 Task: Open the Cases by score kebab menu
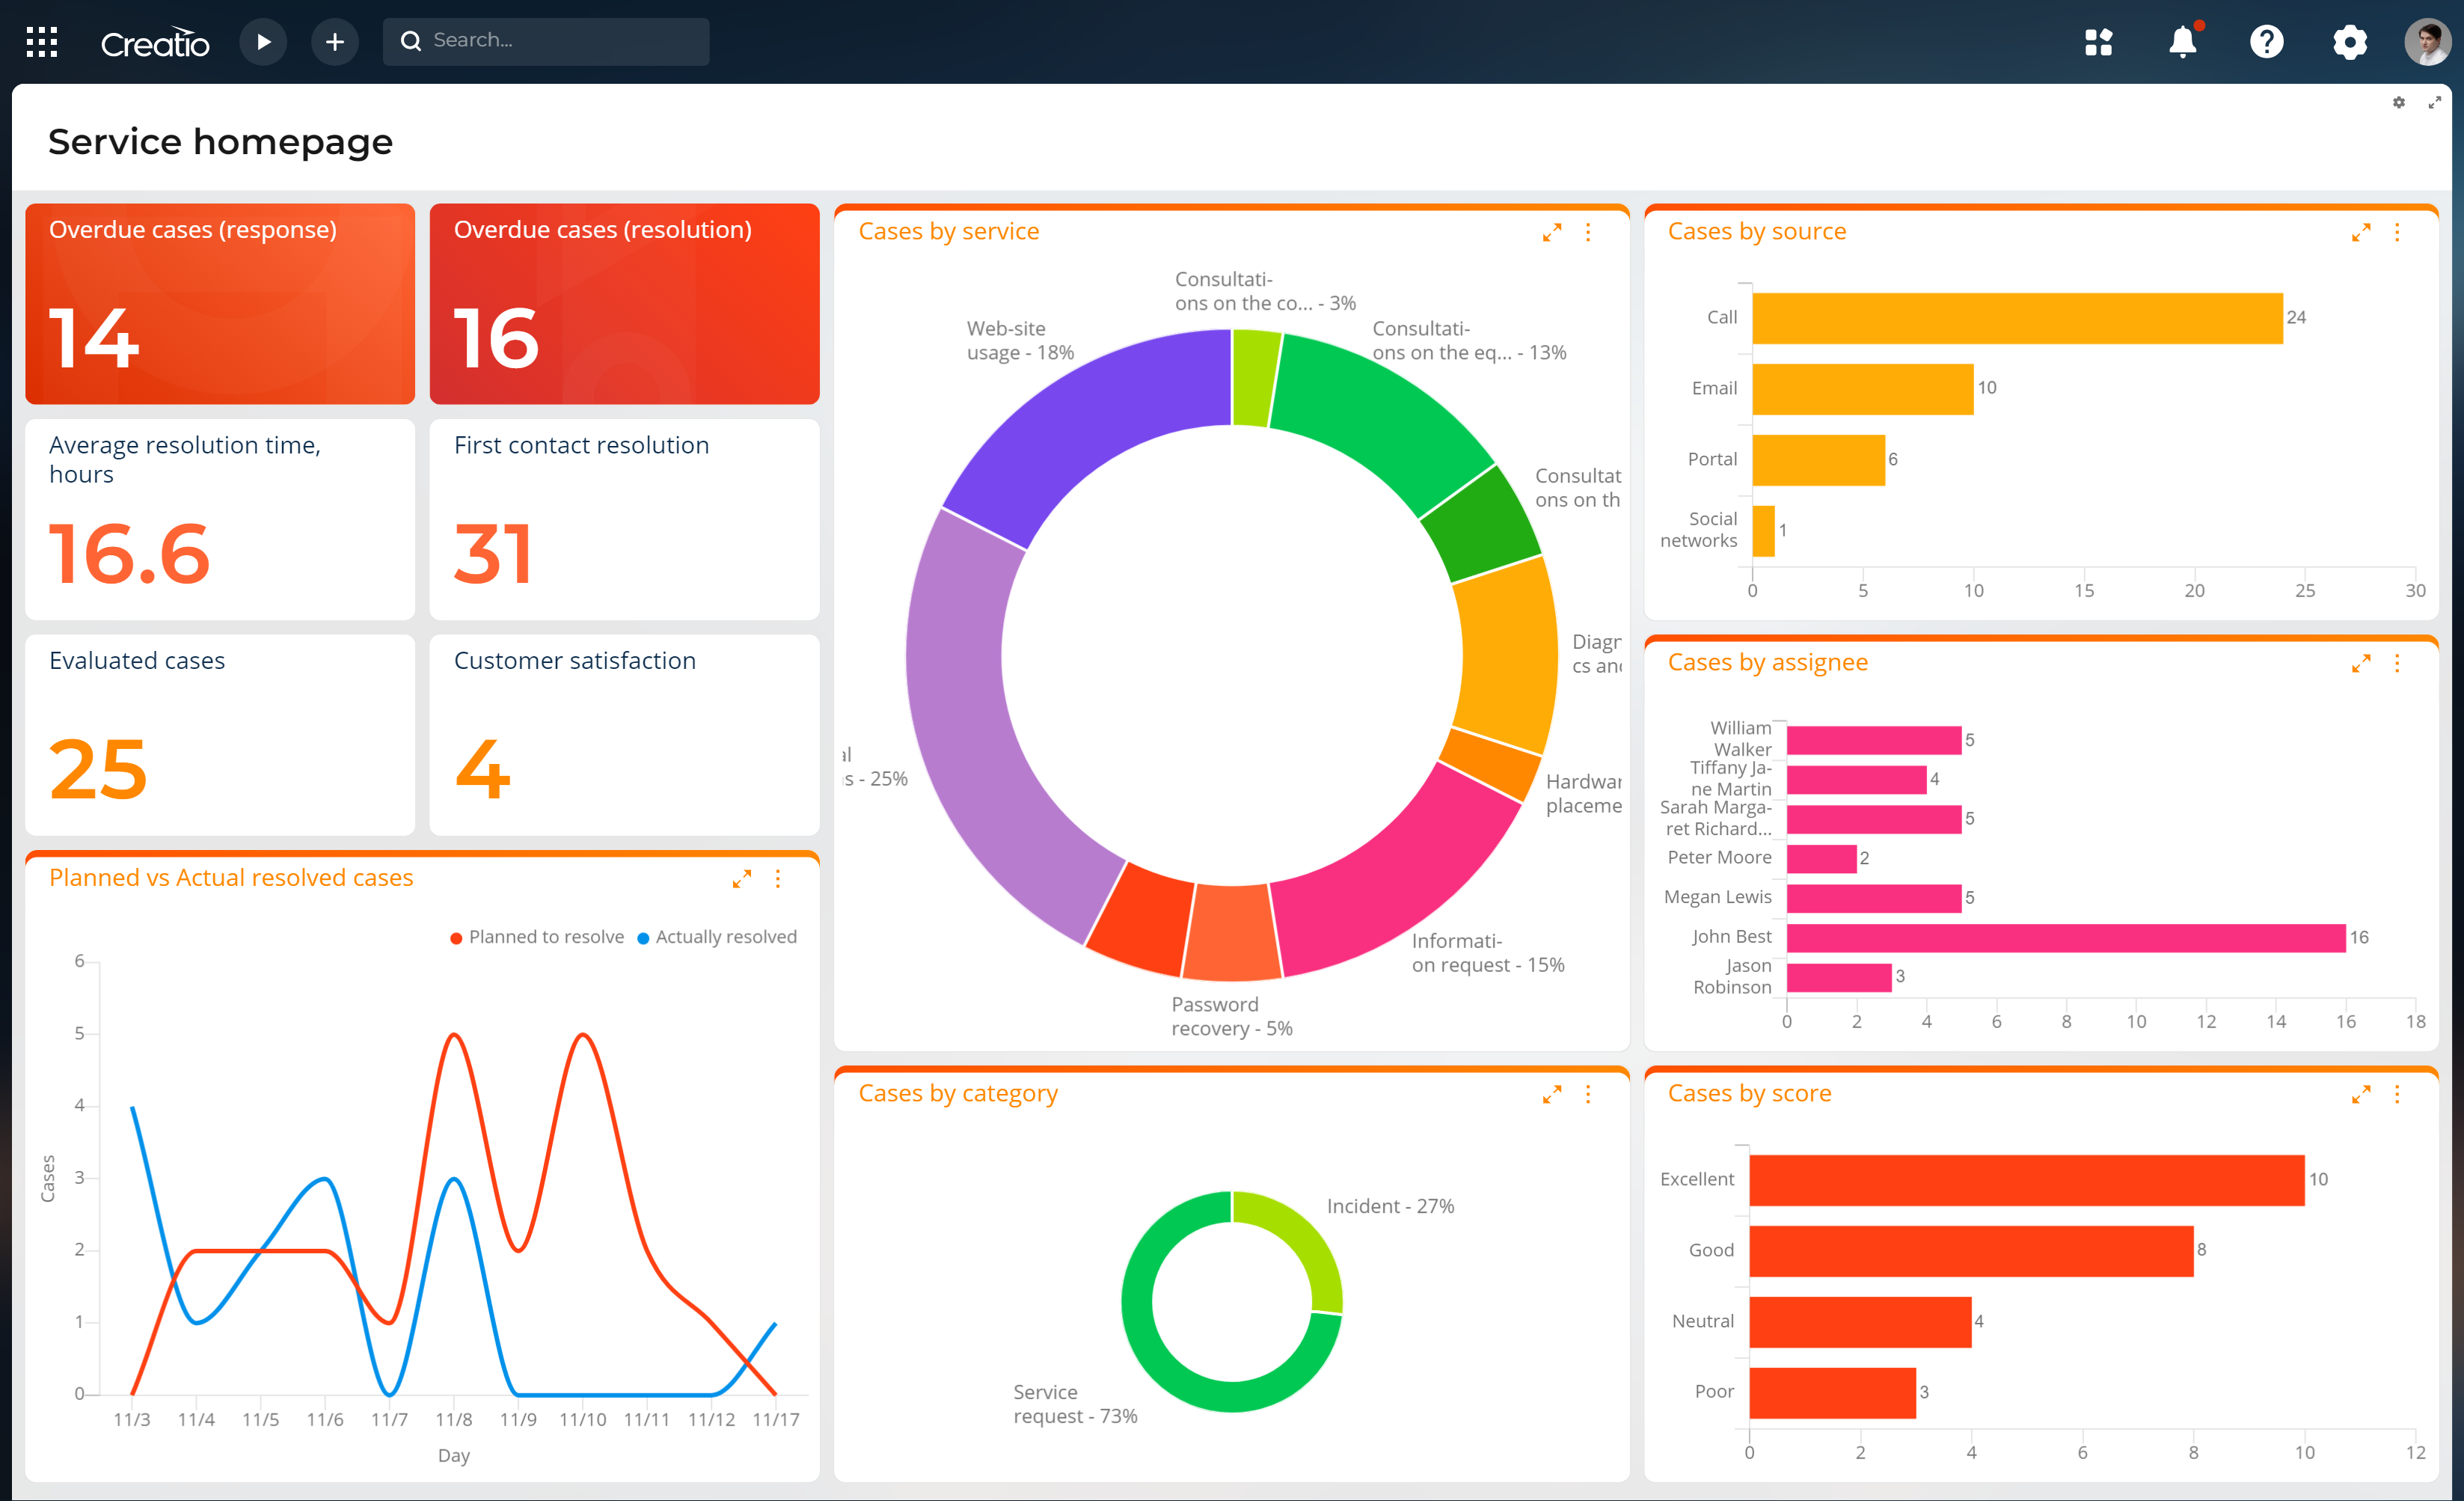pos(2398,1094)
